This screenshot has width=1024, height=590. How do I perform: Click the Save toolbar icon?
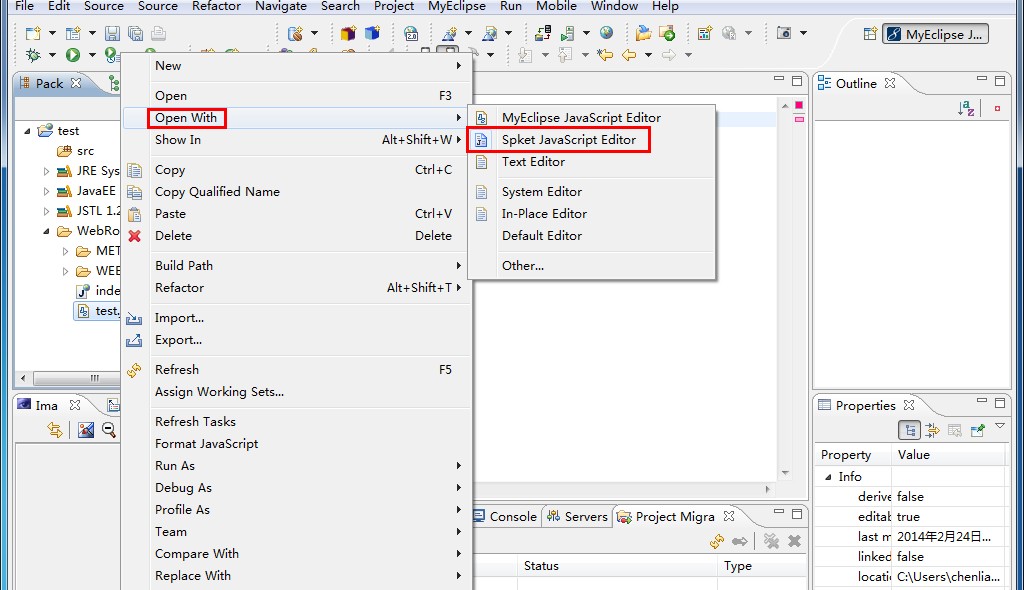point(112,33)
